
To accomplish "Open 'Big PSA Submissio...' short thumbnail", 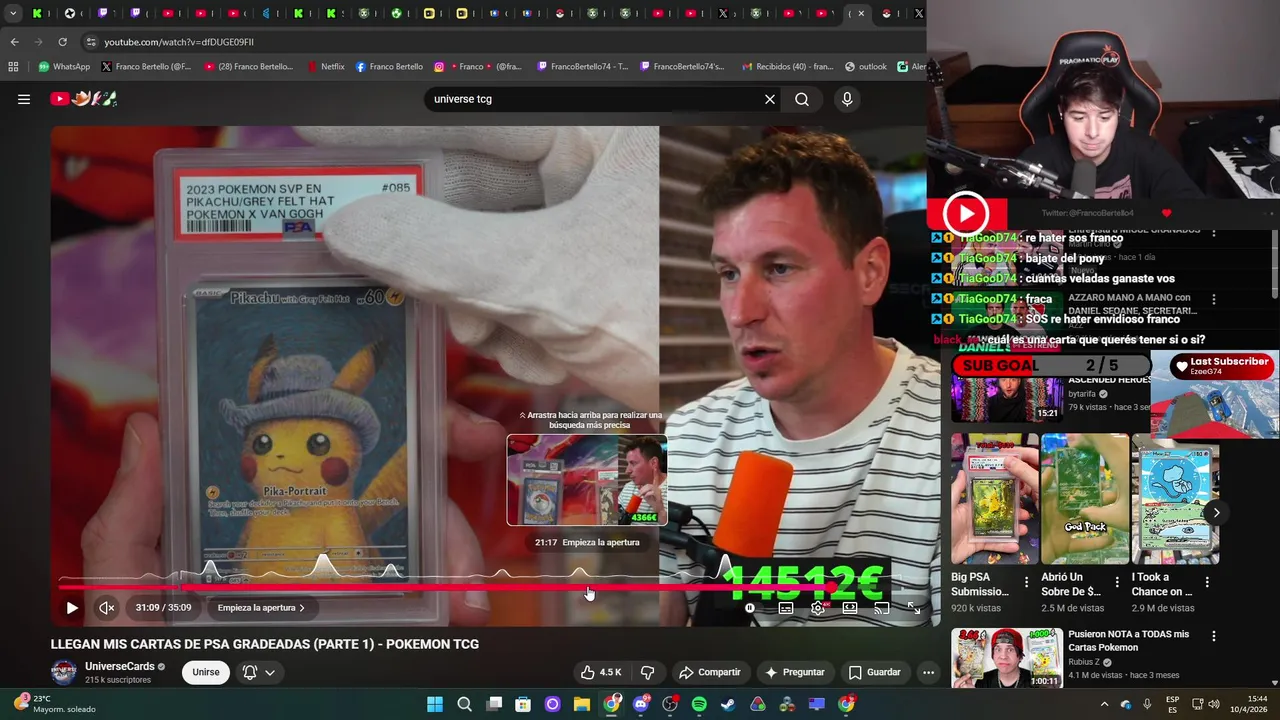I will (995, 499).
